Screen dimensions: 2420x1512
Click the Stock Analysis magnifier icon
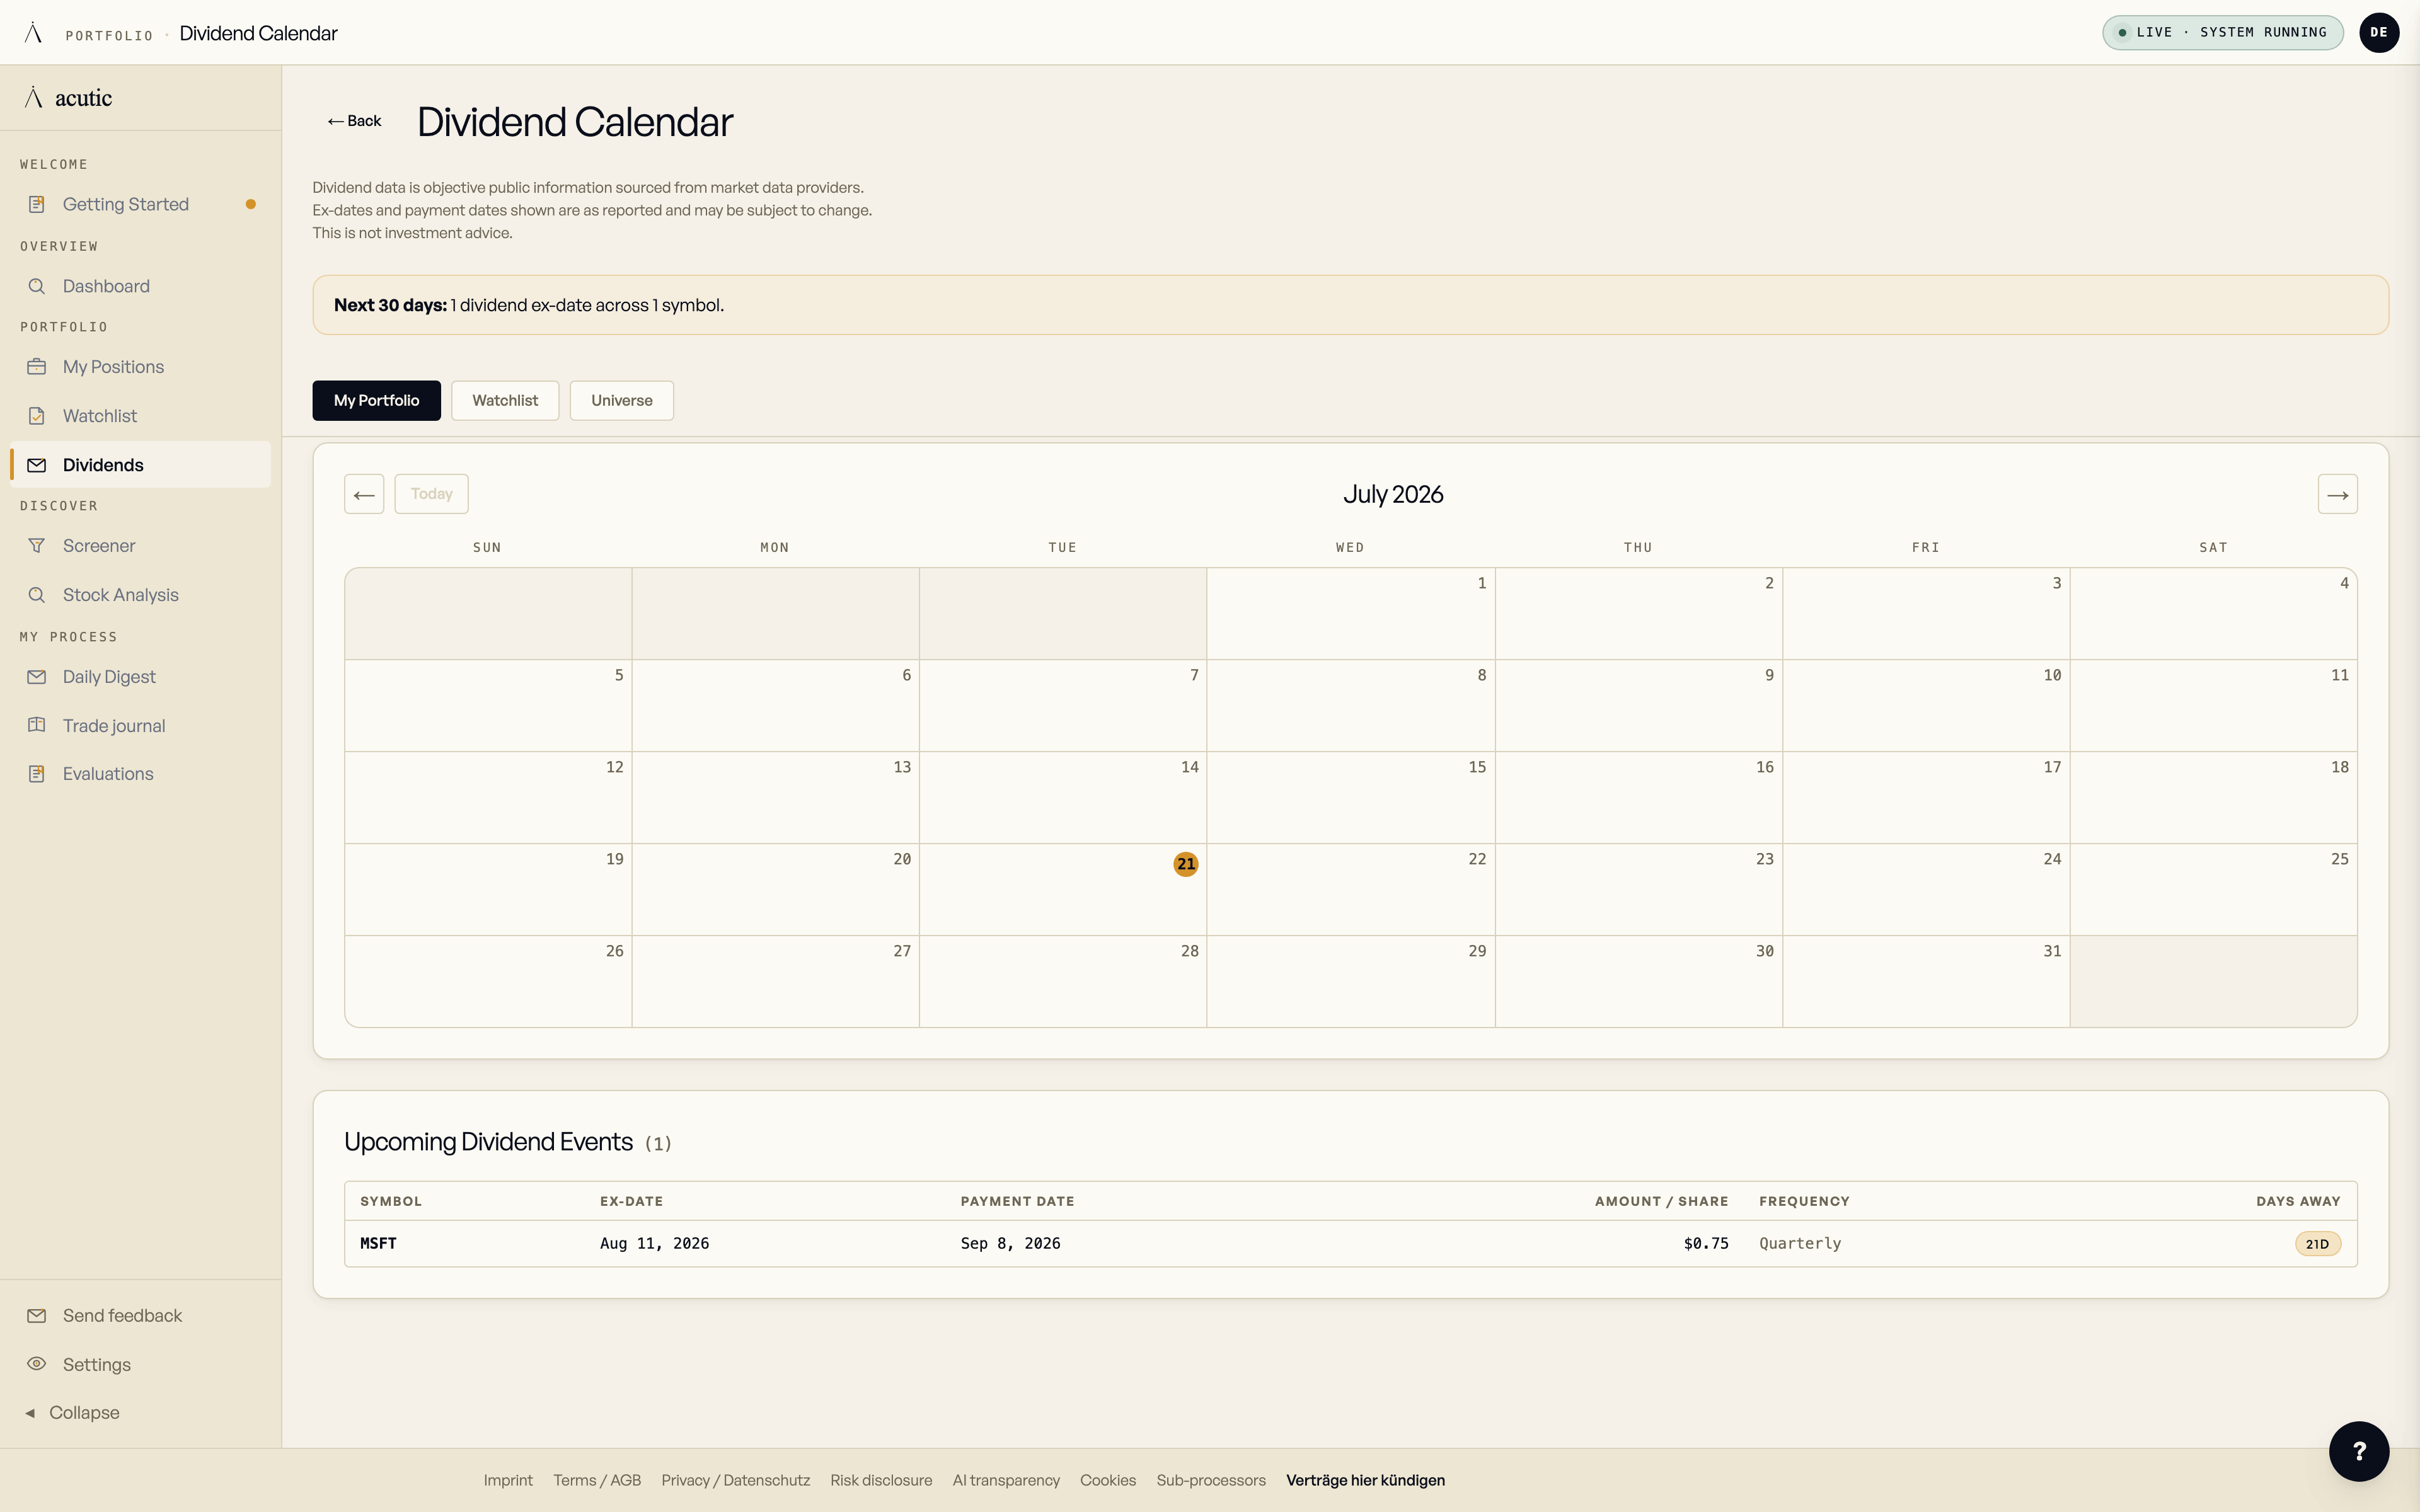click(37, 595)
